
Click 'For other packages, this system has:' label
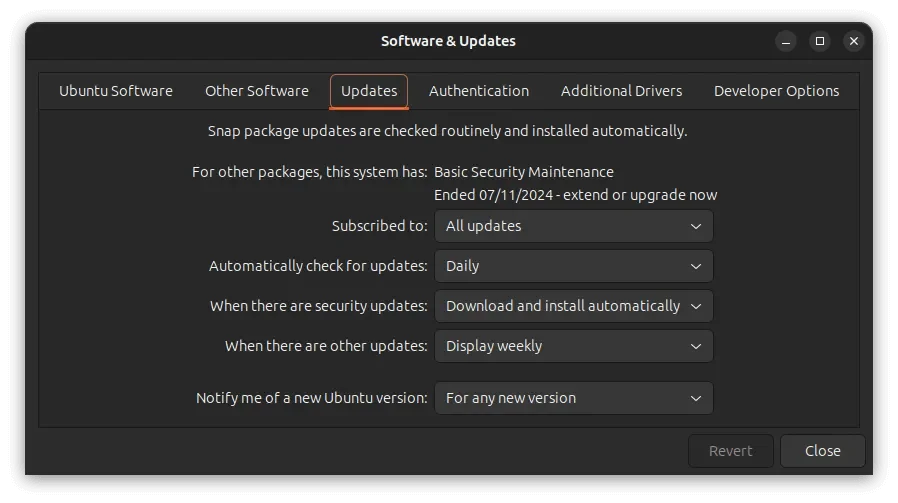(x=309, y=172)
